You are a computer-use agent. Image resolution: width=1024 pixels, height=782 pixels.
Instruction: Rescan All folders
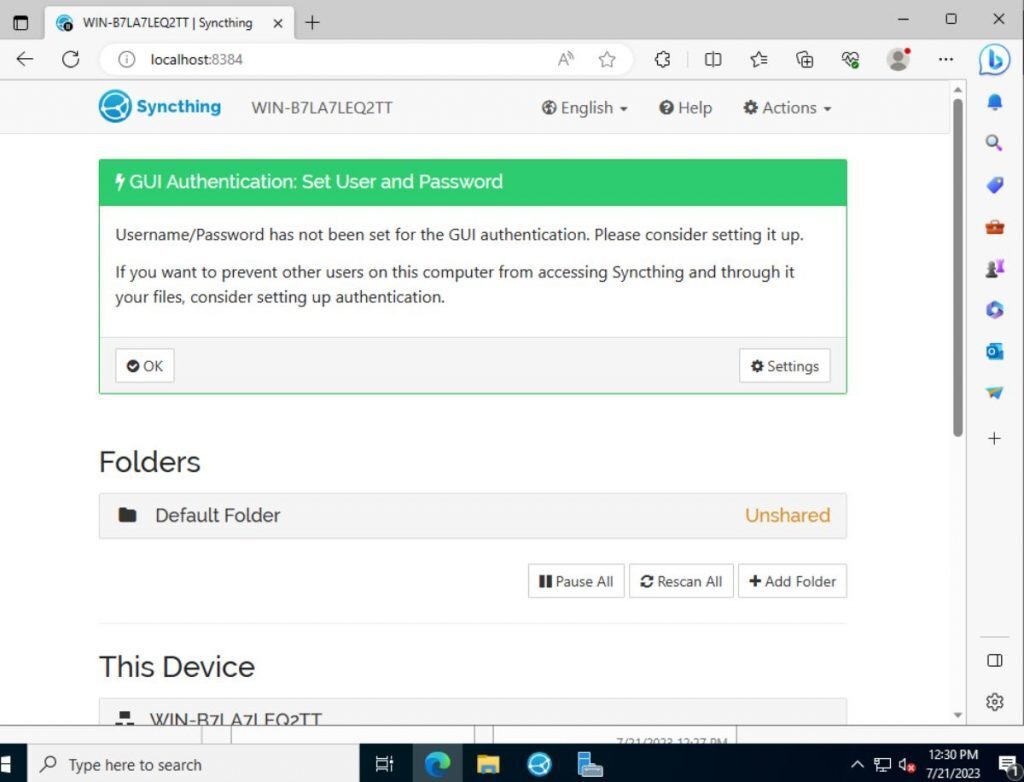click(x=681, y=581)
